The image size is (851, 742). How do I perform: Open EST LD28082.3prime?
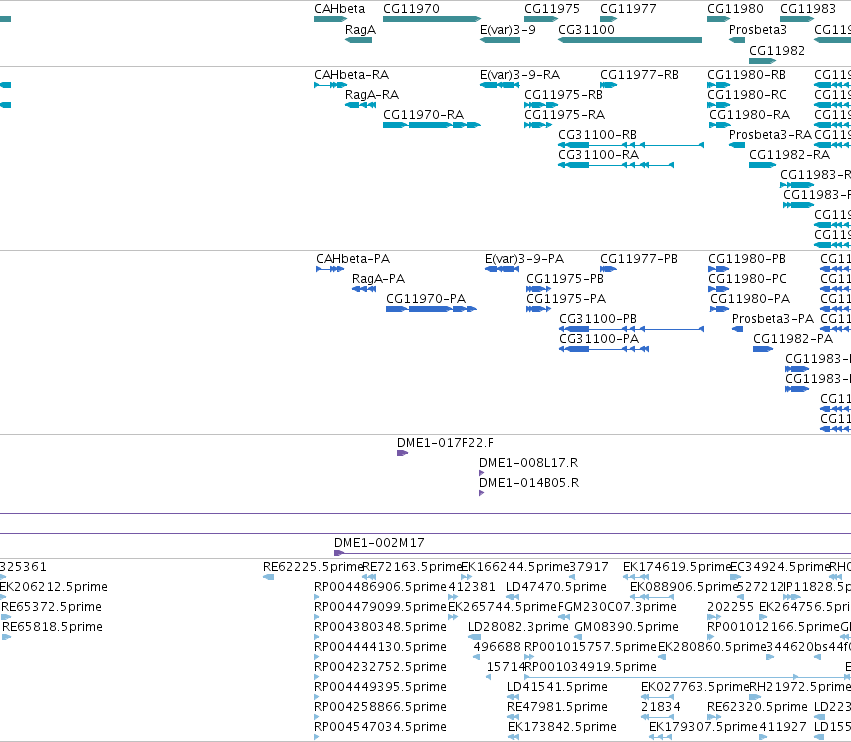click(x=474, y=637)
